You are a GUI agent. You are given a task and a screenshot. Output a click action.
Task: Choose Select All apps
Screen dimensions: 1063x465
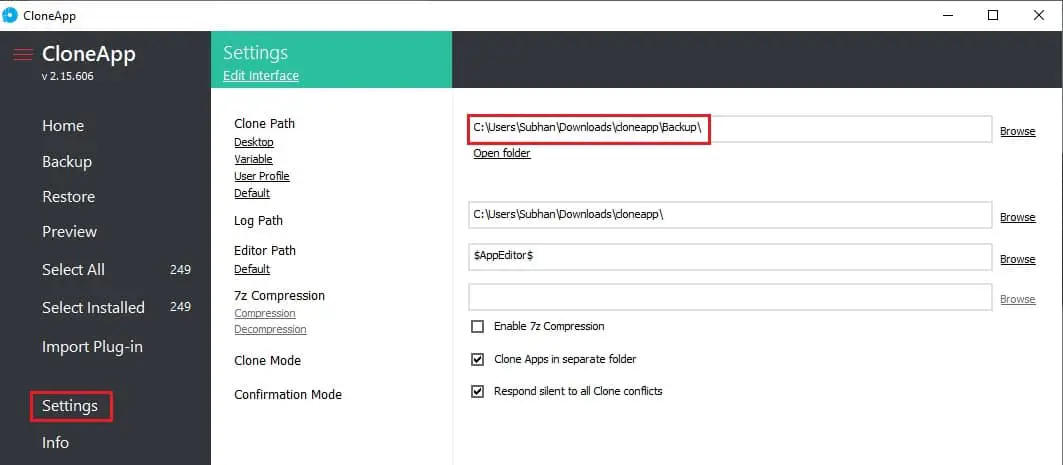pyautogui.click(x=73, y=269)
